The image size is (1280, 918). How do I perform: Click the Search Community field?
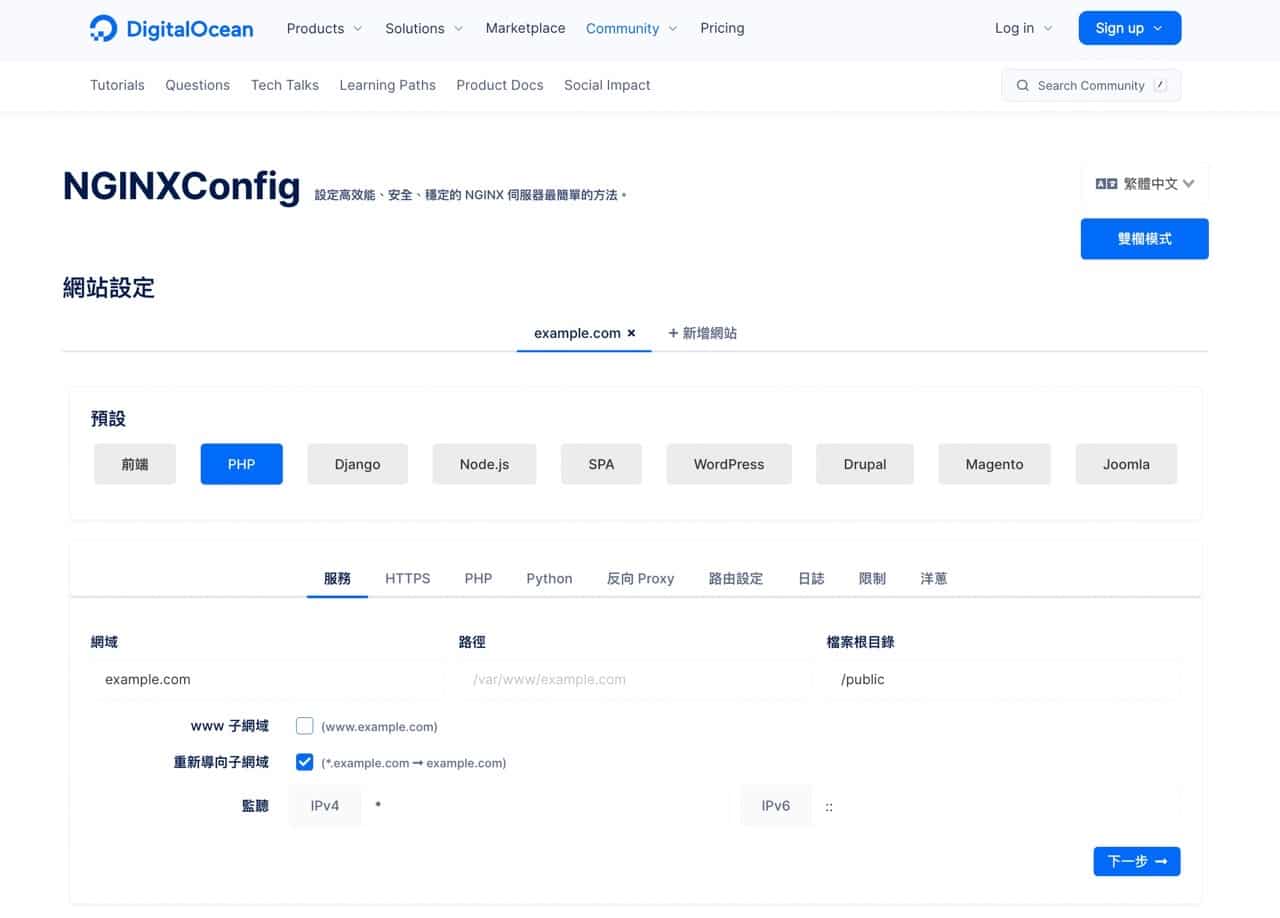point(1091,85)
